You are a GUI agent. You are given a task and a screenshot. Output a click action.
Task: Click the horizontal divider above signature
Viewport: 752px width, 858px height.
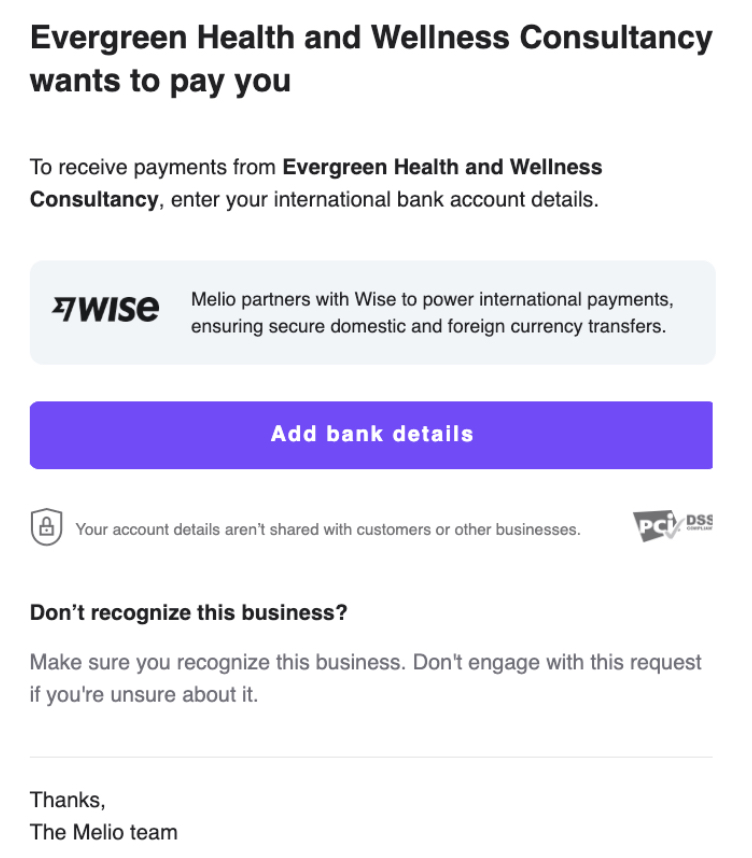[x=371, y=757]
